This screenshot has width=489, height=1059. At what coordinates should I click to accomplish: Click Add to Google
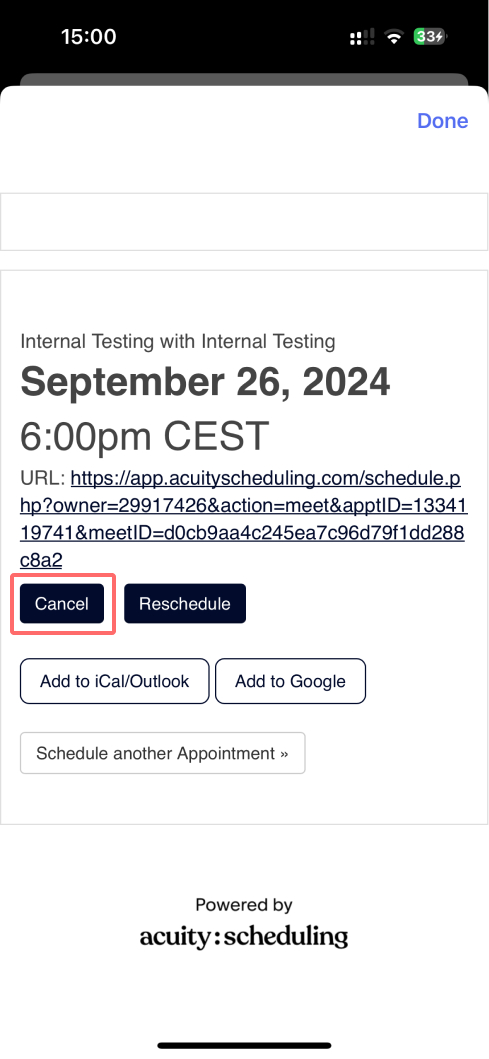[x=290, y=681]
